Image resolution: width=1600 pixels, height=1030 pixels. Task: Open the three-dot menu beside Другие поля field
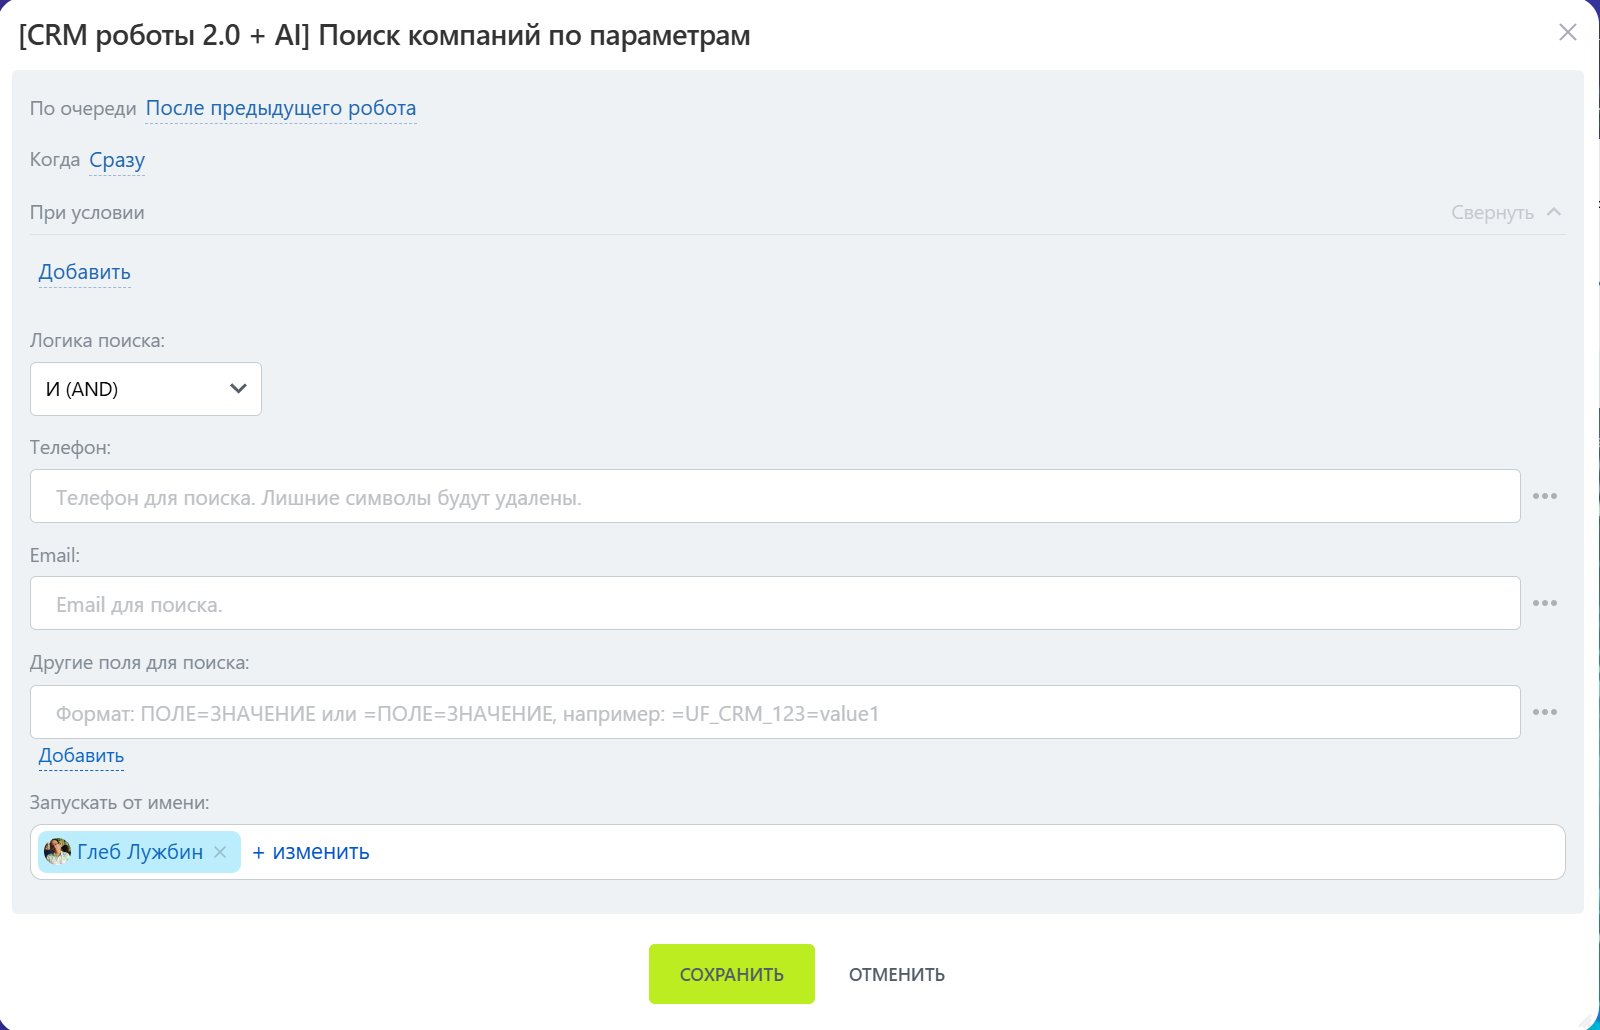point(1545,712)
